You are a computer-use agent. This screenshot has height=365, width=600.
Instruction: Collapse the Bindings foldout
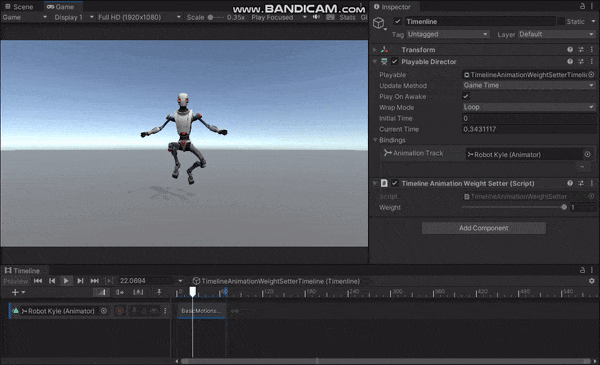point(375,140)
